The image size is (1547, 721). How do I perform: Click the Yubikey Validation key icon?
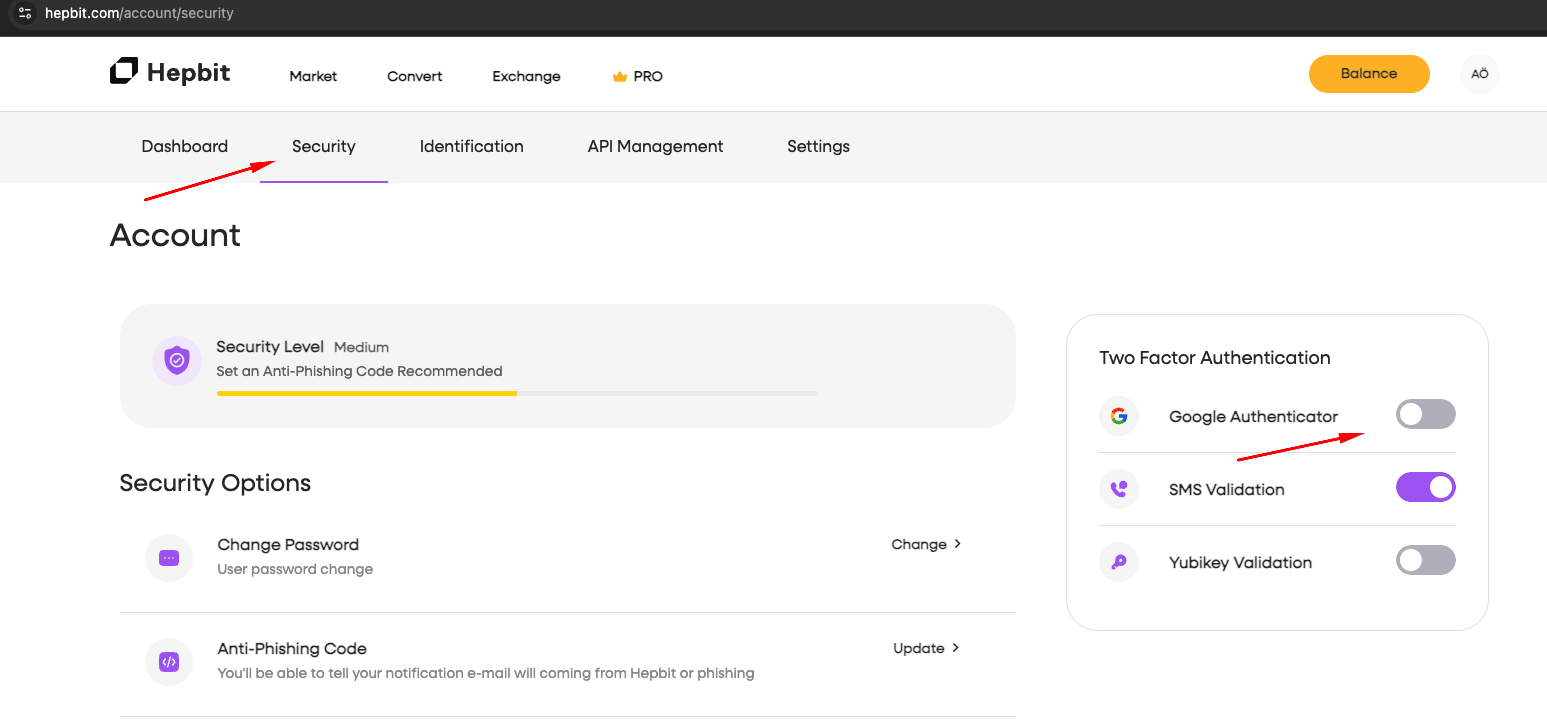click(1119, 562)
